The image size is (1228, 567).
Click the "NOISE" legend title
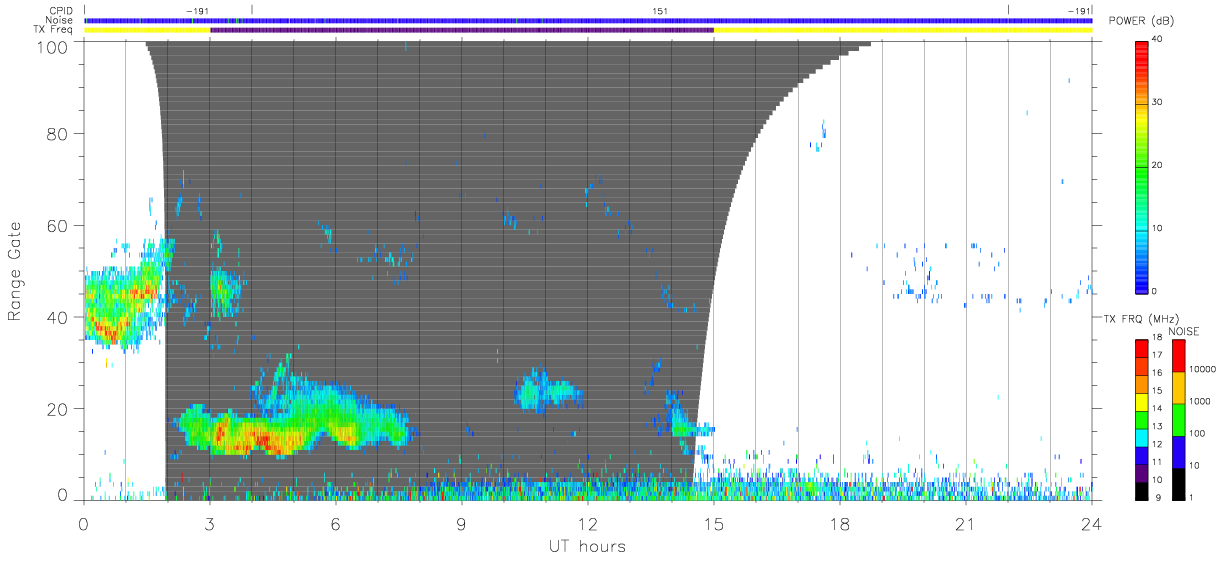click(1183, 331)
